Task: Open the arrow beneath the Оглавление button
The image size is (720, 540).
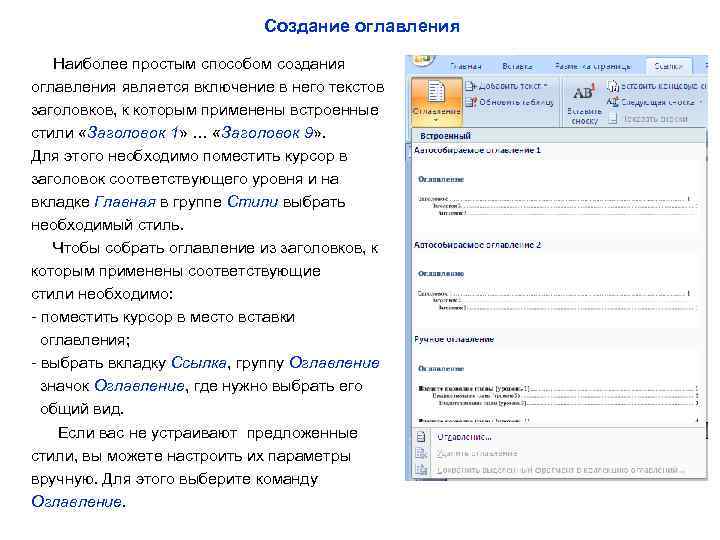Action: 436,121
